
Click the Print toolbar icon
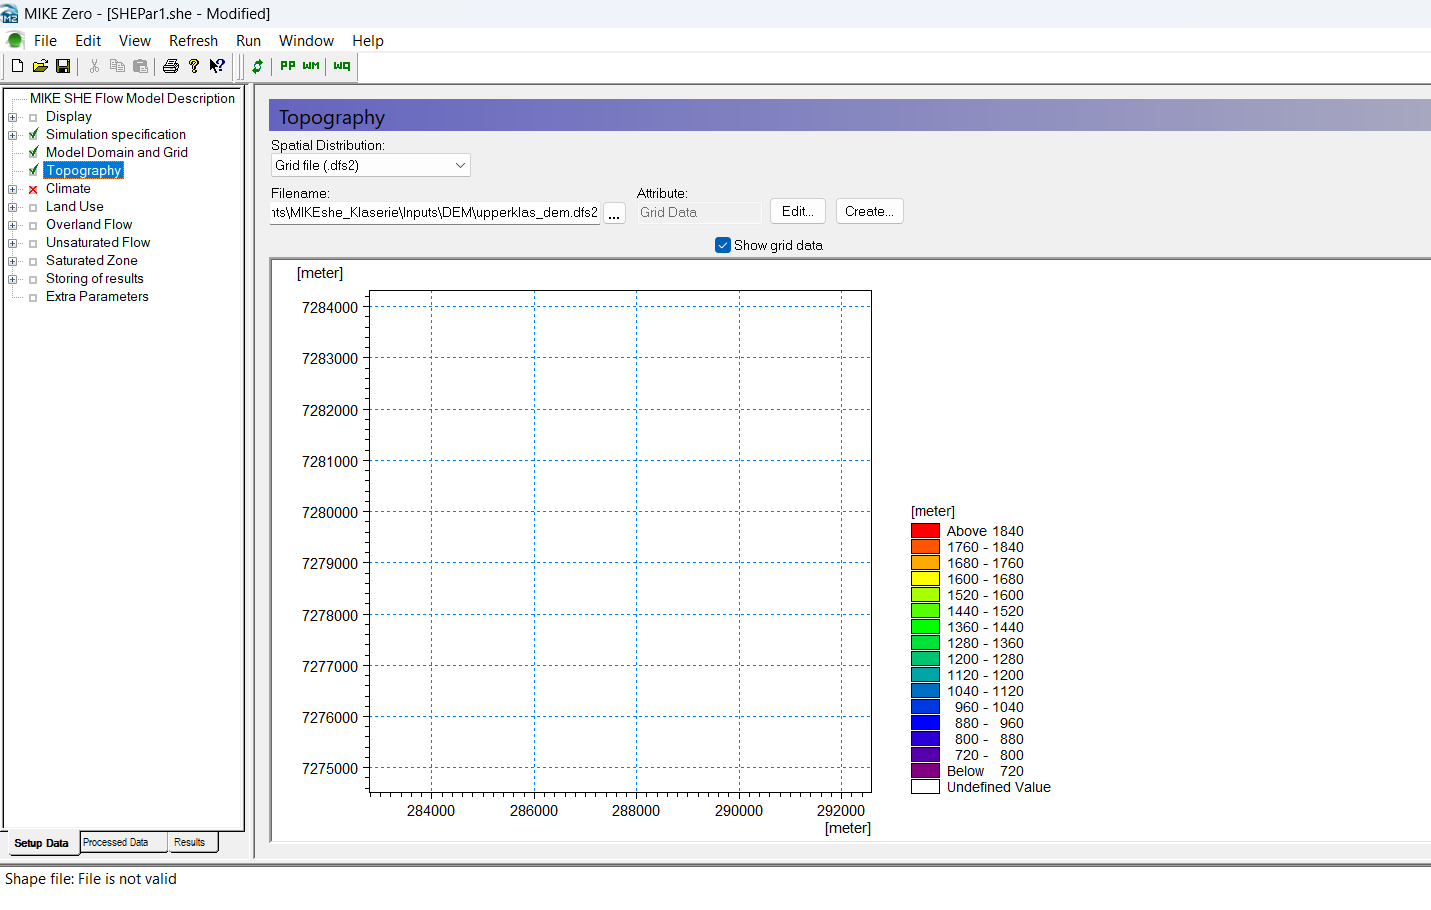(x=171, y=66)
